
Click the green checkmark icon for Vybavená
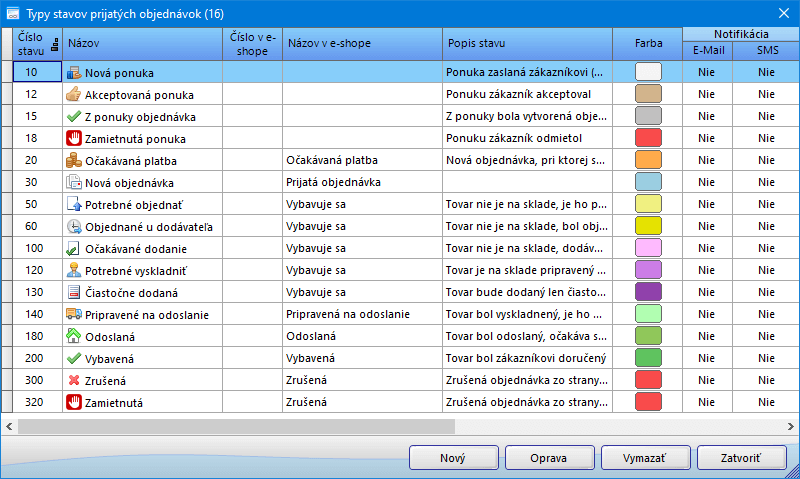[x=73, y=358]
